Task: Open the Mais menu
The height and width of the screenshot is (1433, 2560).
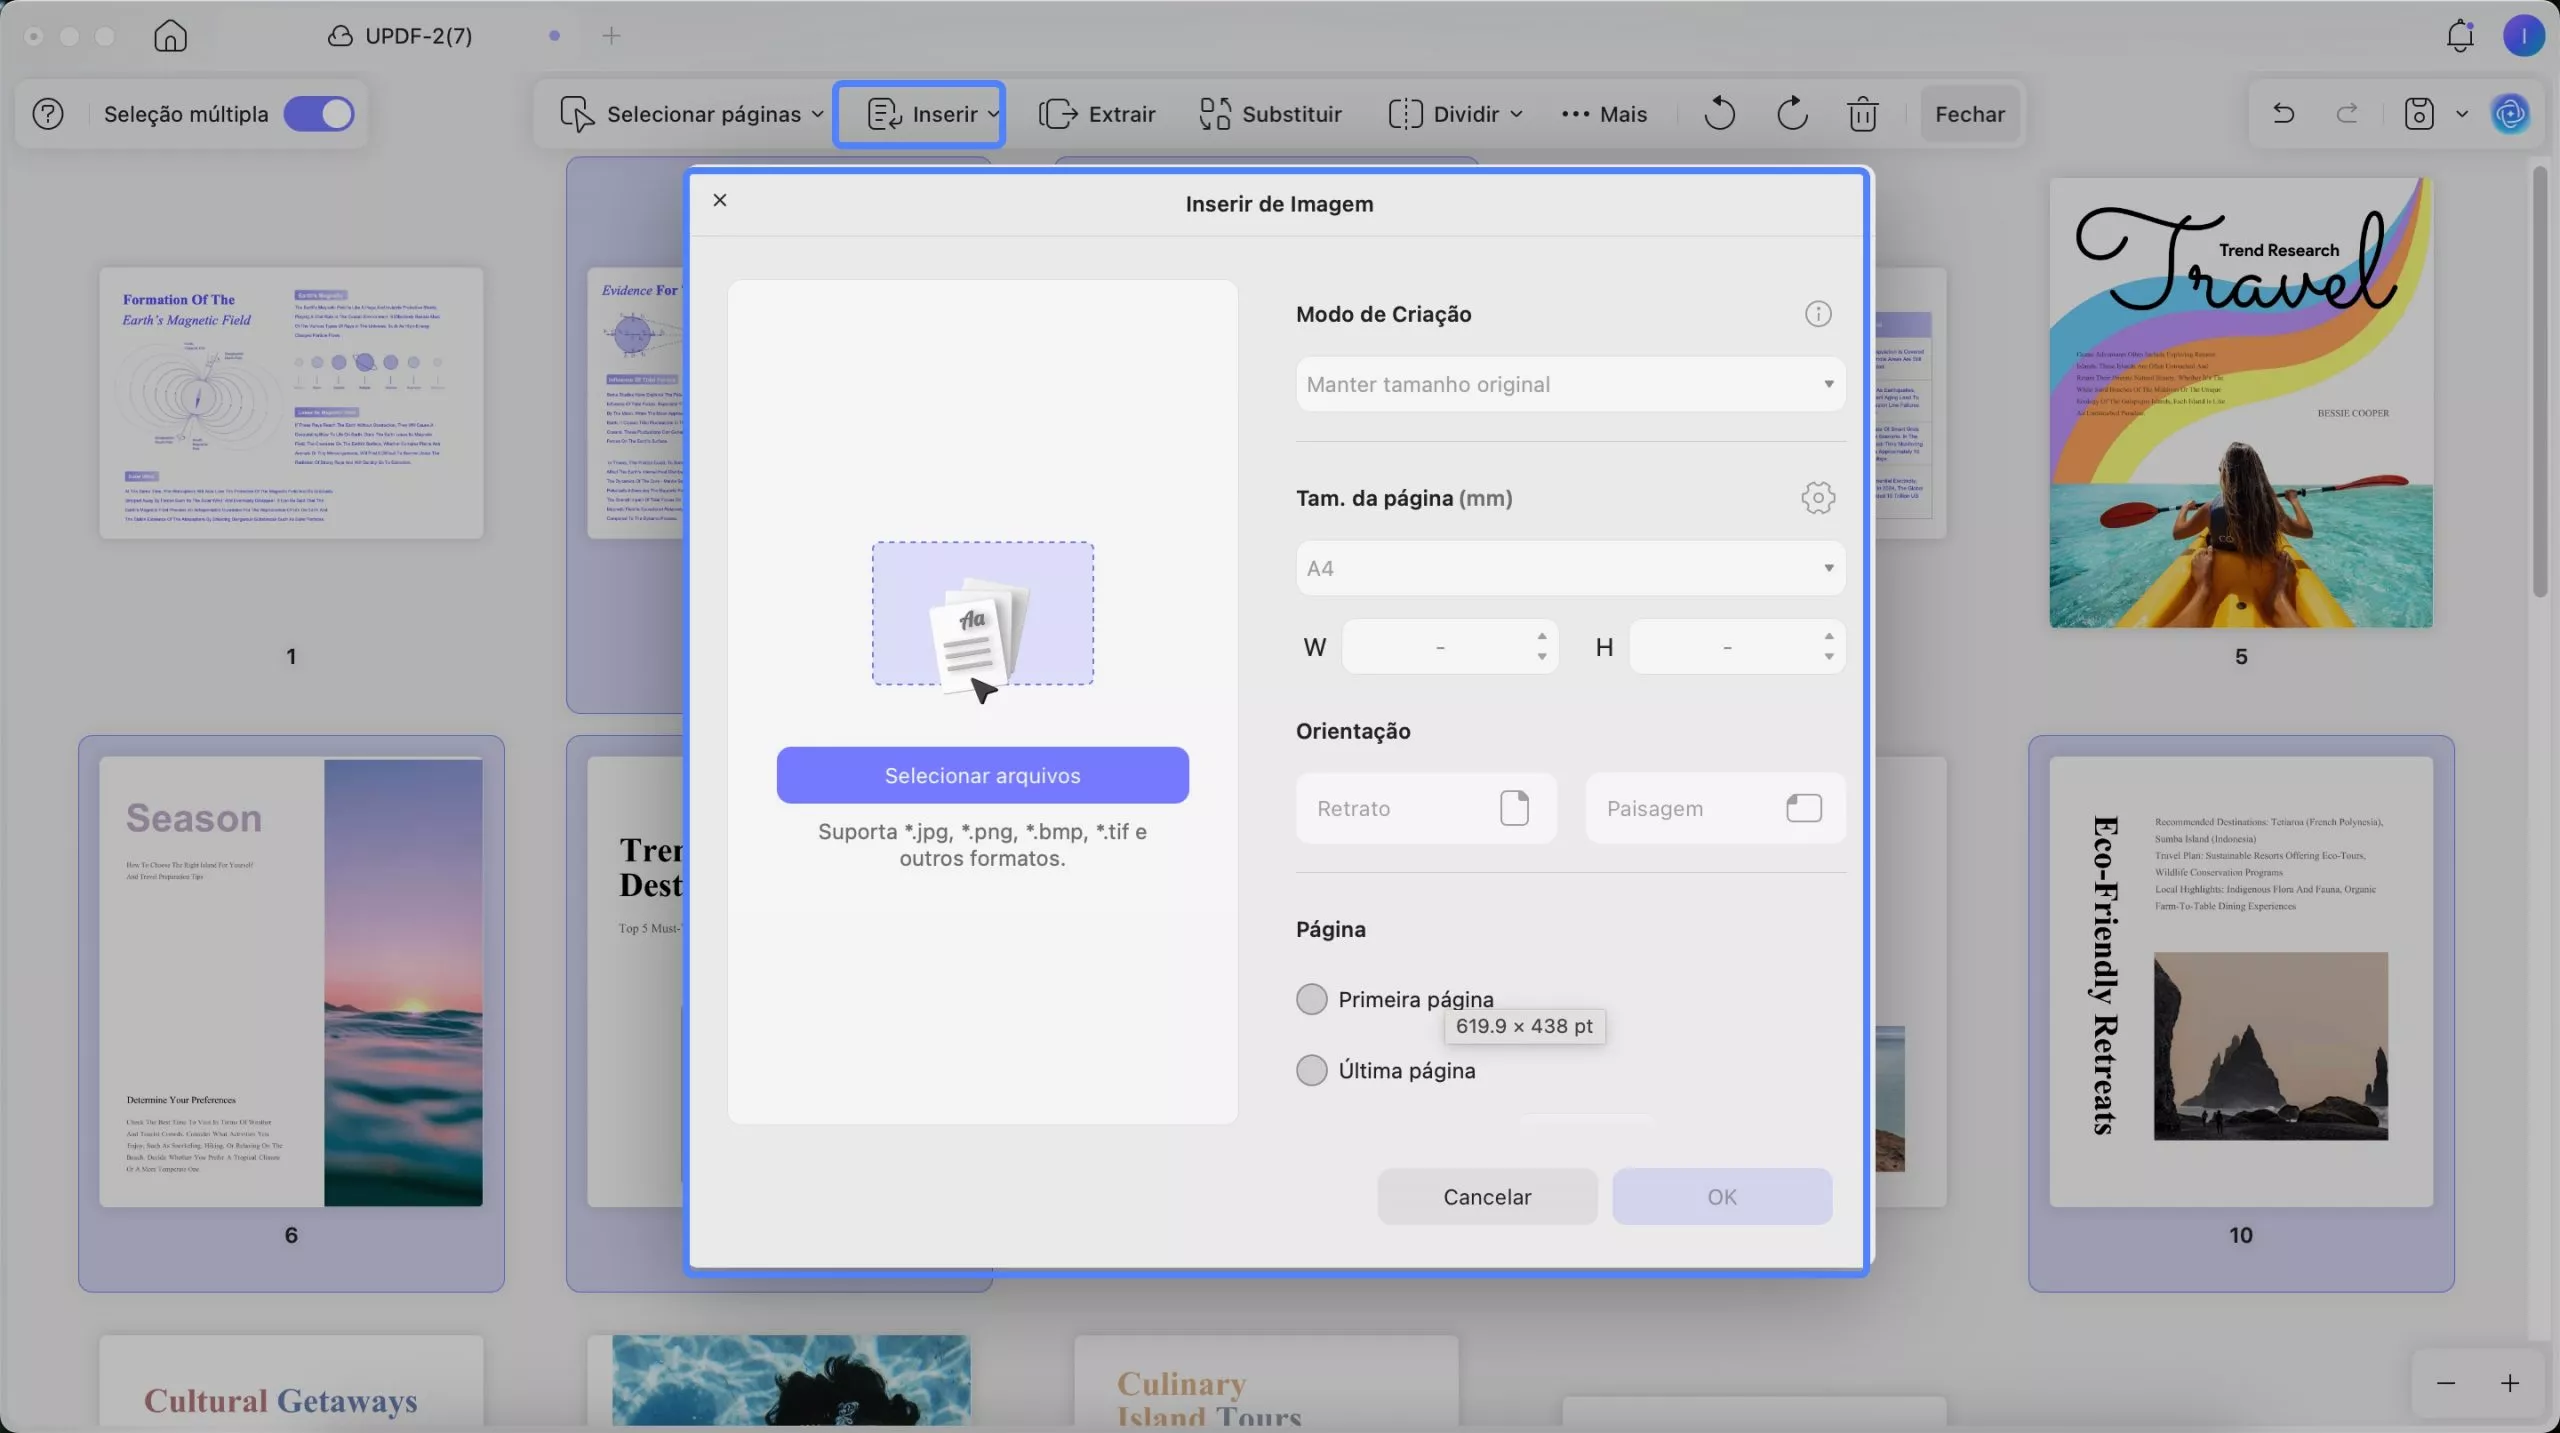Action: tap(1604, 114)
